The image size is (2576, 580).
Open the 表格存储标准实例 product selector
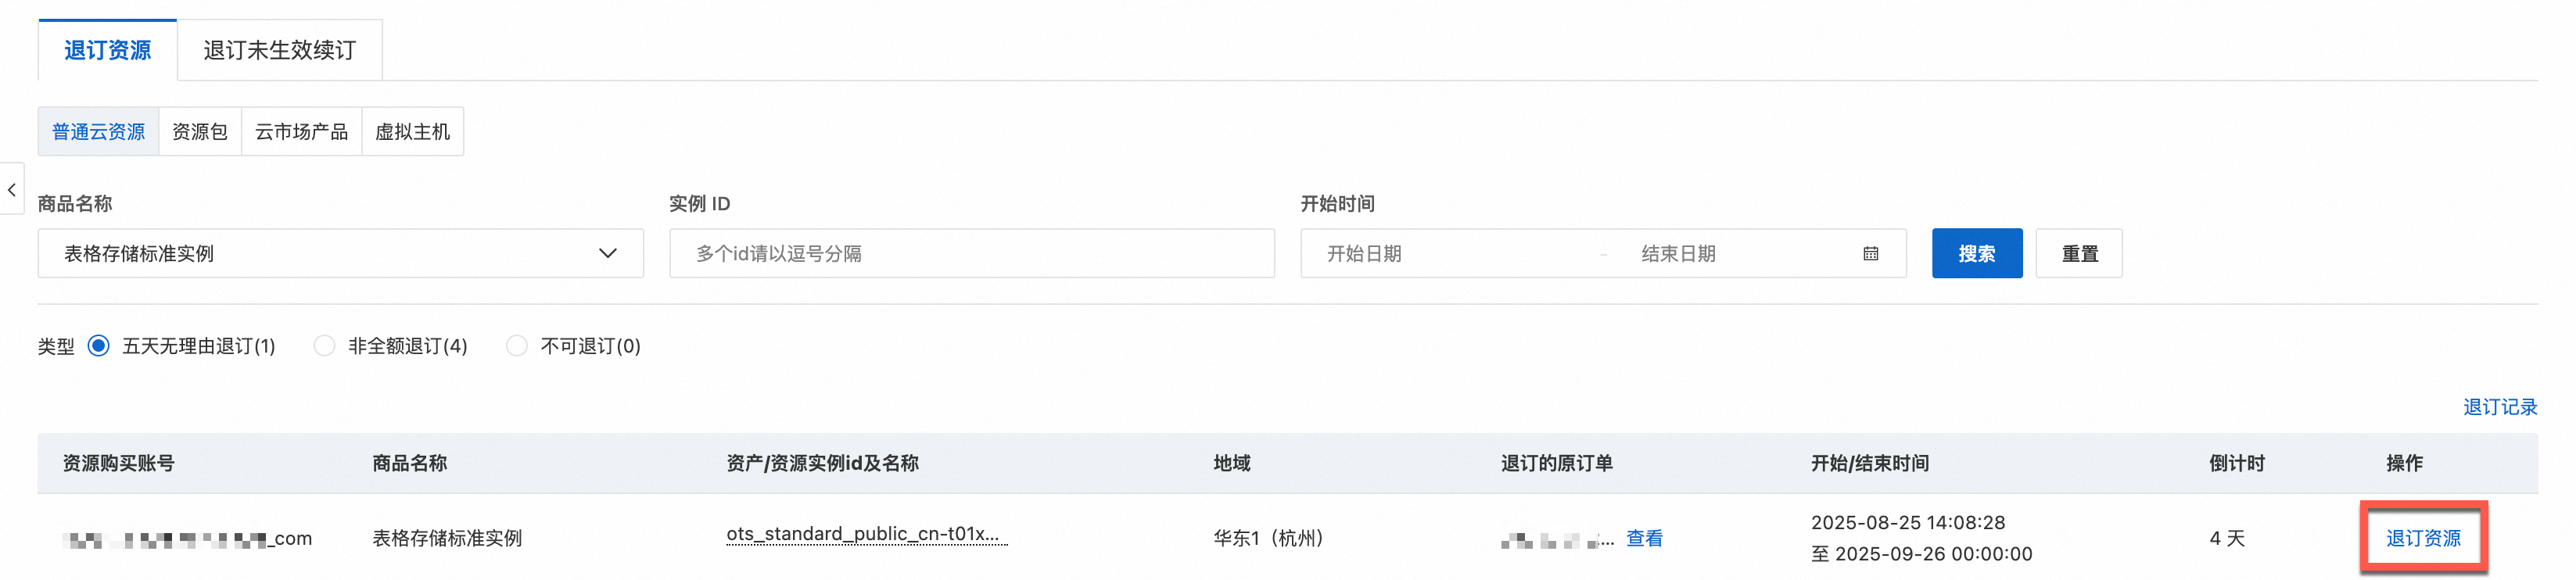click(x=340, y=254)
